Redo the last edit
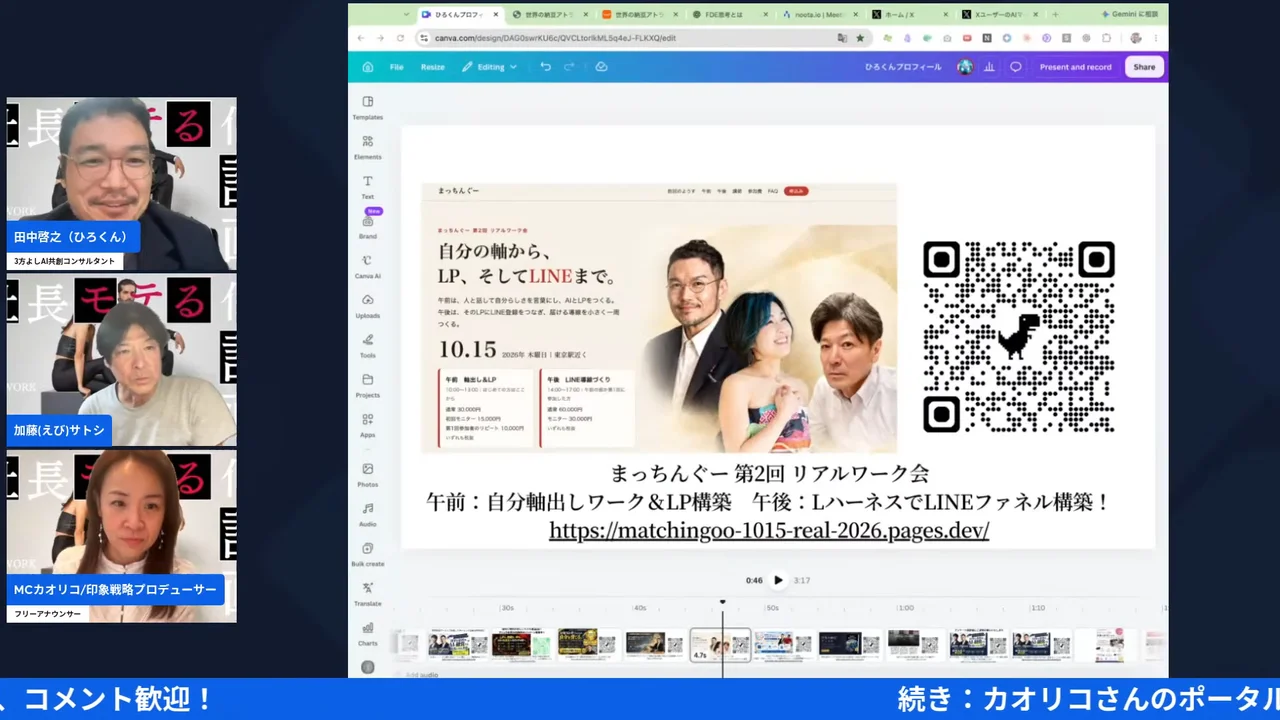Screen dimensions: 1280x720 (569, 67)
